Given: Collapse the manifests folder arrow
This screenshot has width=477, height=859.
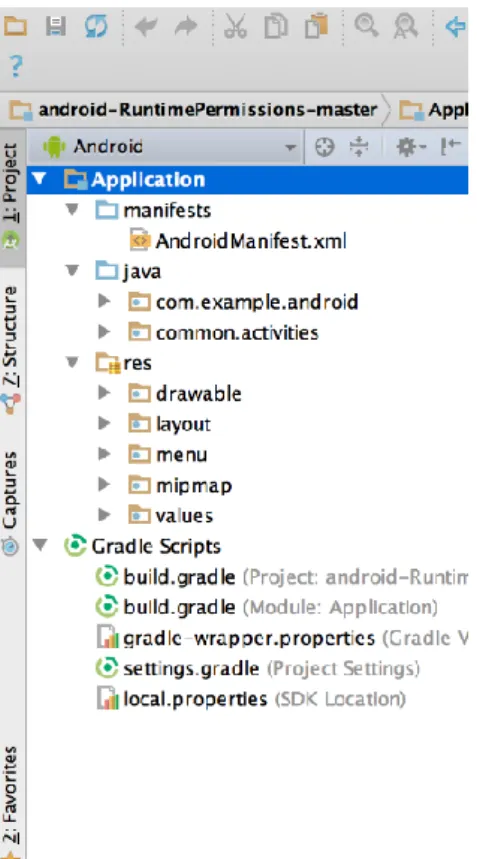Looking at the screenshot, I should tap(72, 210).
